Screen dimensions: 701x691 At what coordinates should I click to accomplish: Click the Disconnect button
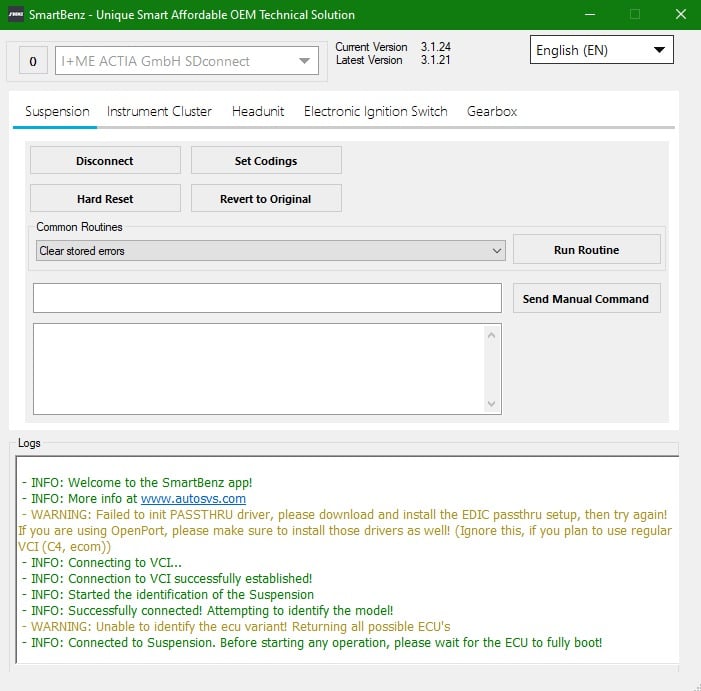pos(105,160)
